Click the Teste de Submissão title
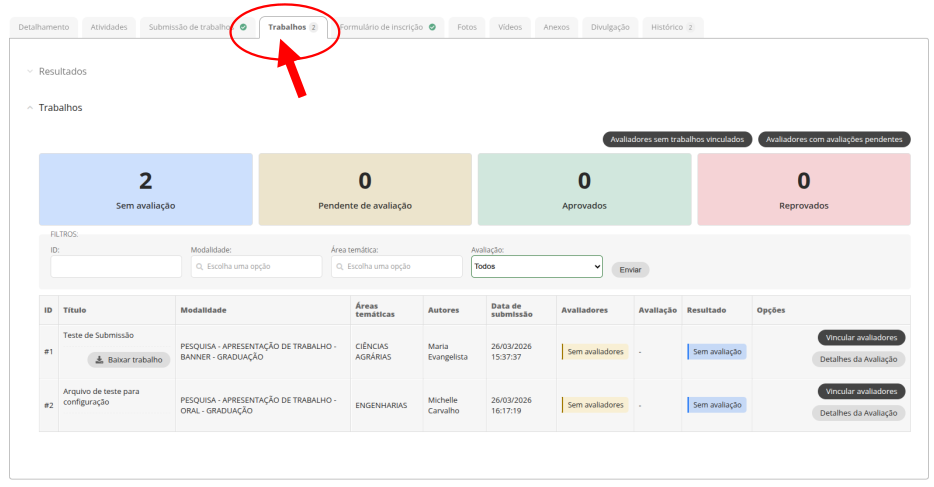The image size is (934, 487). coord(98,335)
